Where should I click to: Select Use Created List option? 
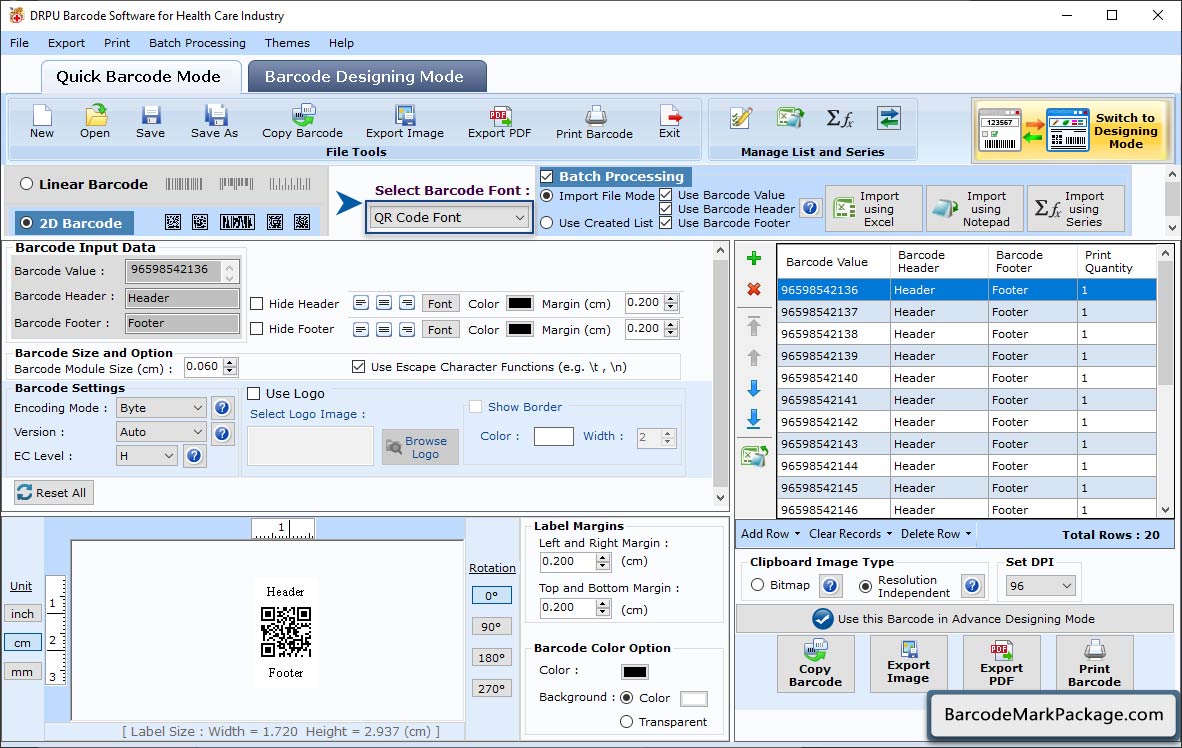[x=547, y=223]
